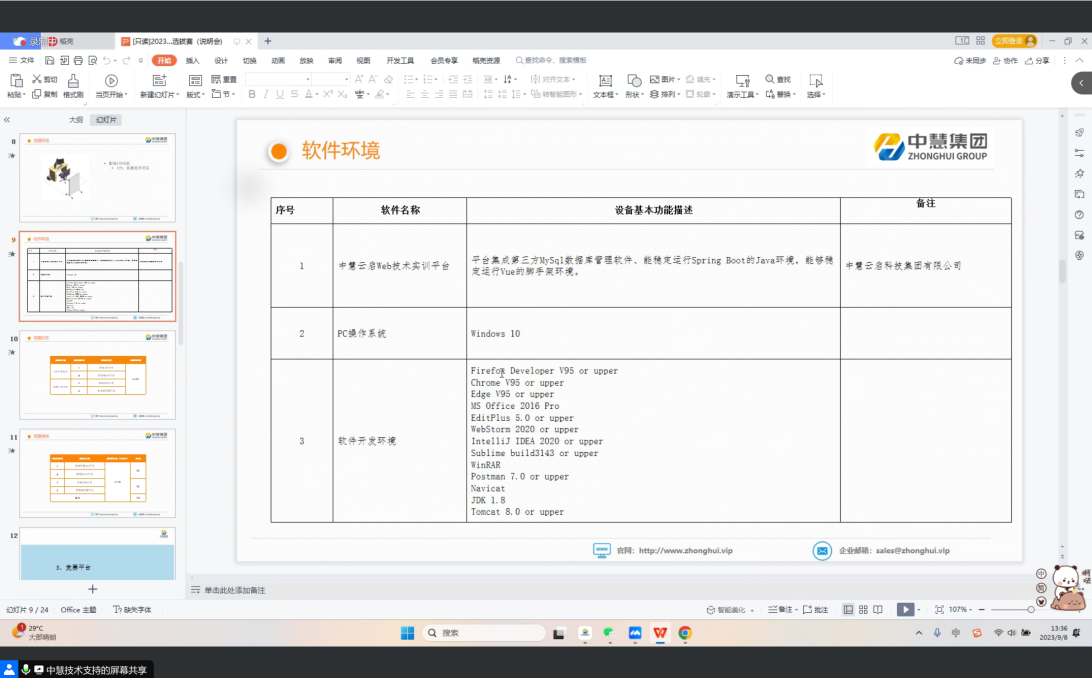Click the Undo arrow icon

click(107, 61)
